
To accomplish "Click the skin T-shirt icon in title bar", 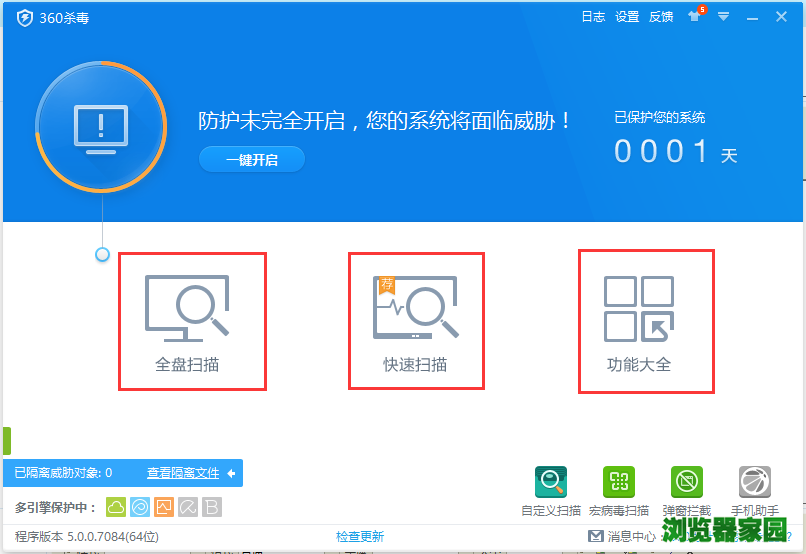I will (x=694, y=17).
